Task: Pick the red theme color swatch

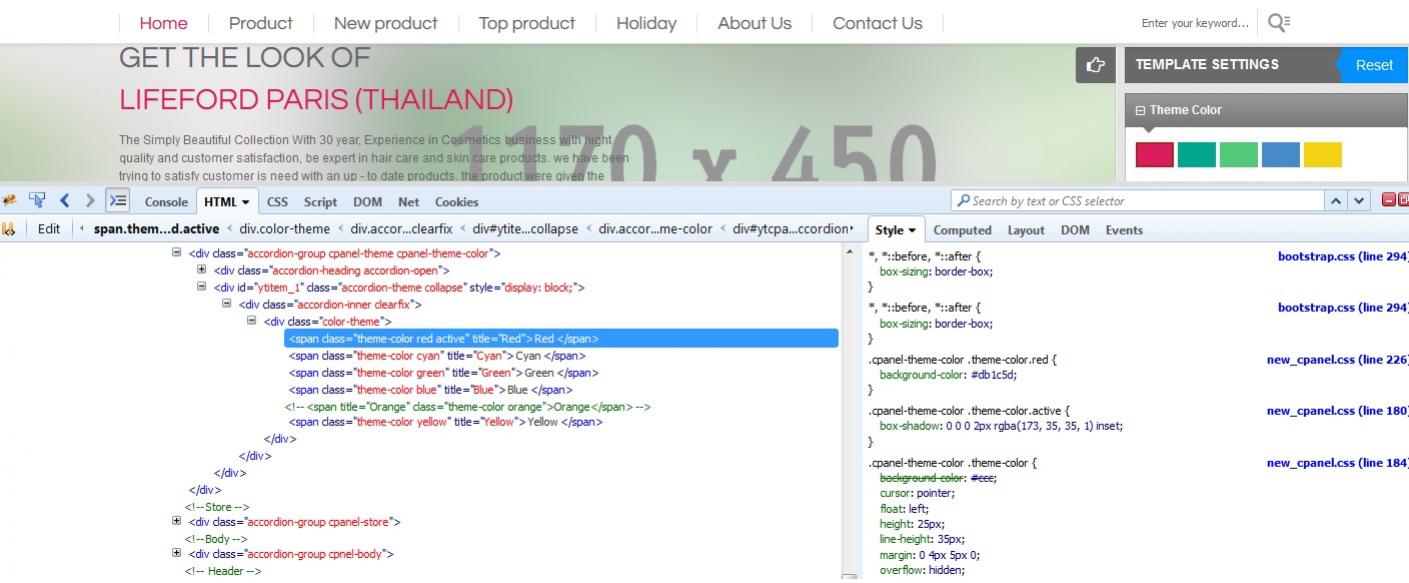Action: click(x=1155, y=155)
